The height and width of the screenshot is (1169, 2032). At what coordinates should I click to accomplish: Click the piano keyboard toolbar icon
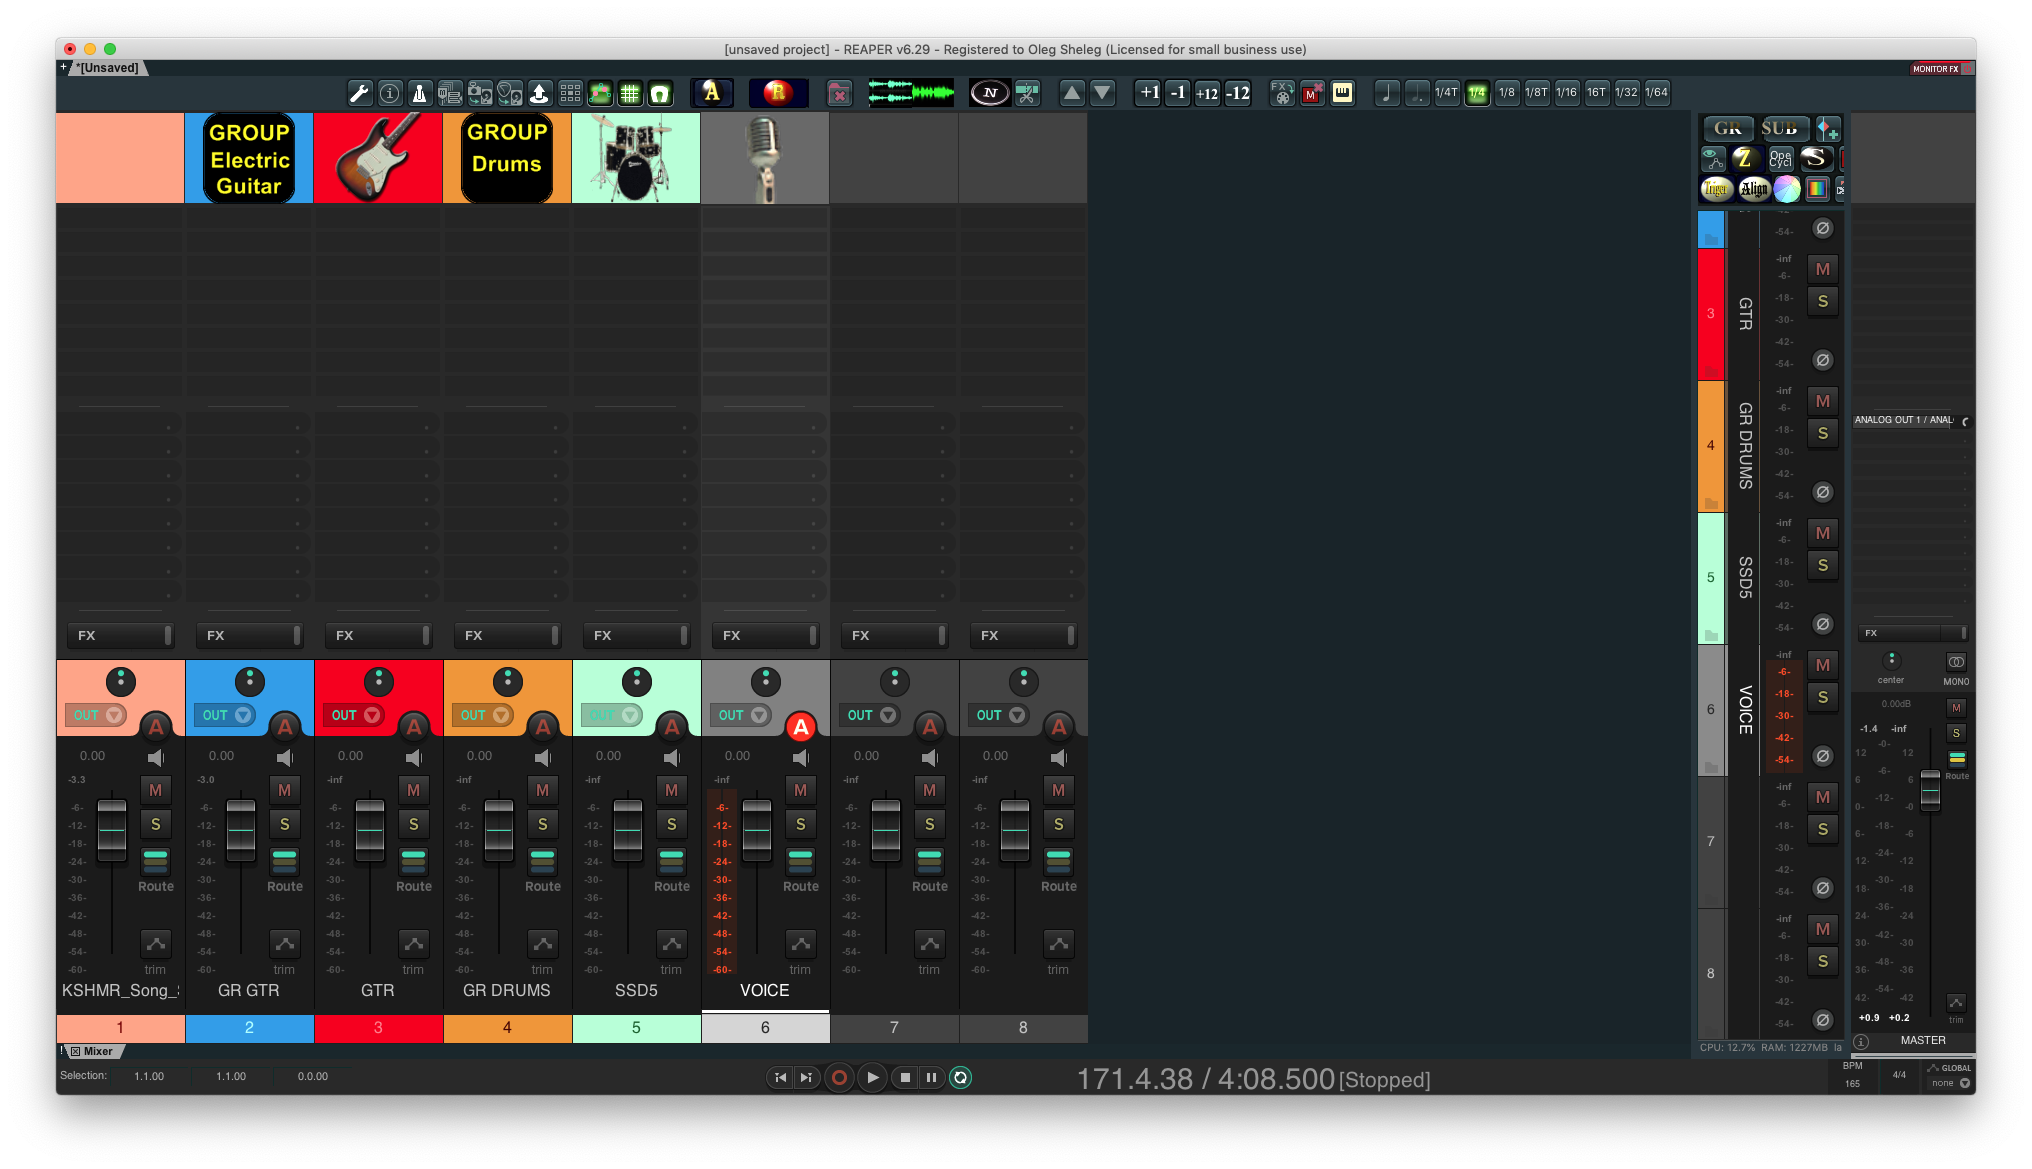click(x=1342, y=93)
